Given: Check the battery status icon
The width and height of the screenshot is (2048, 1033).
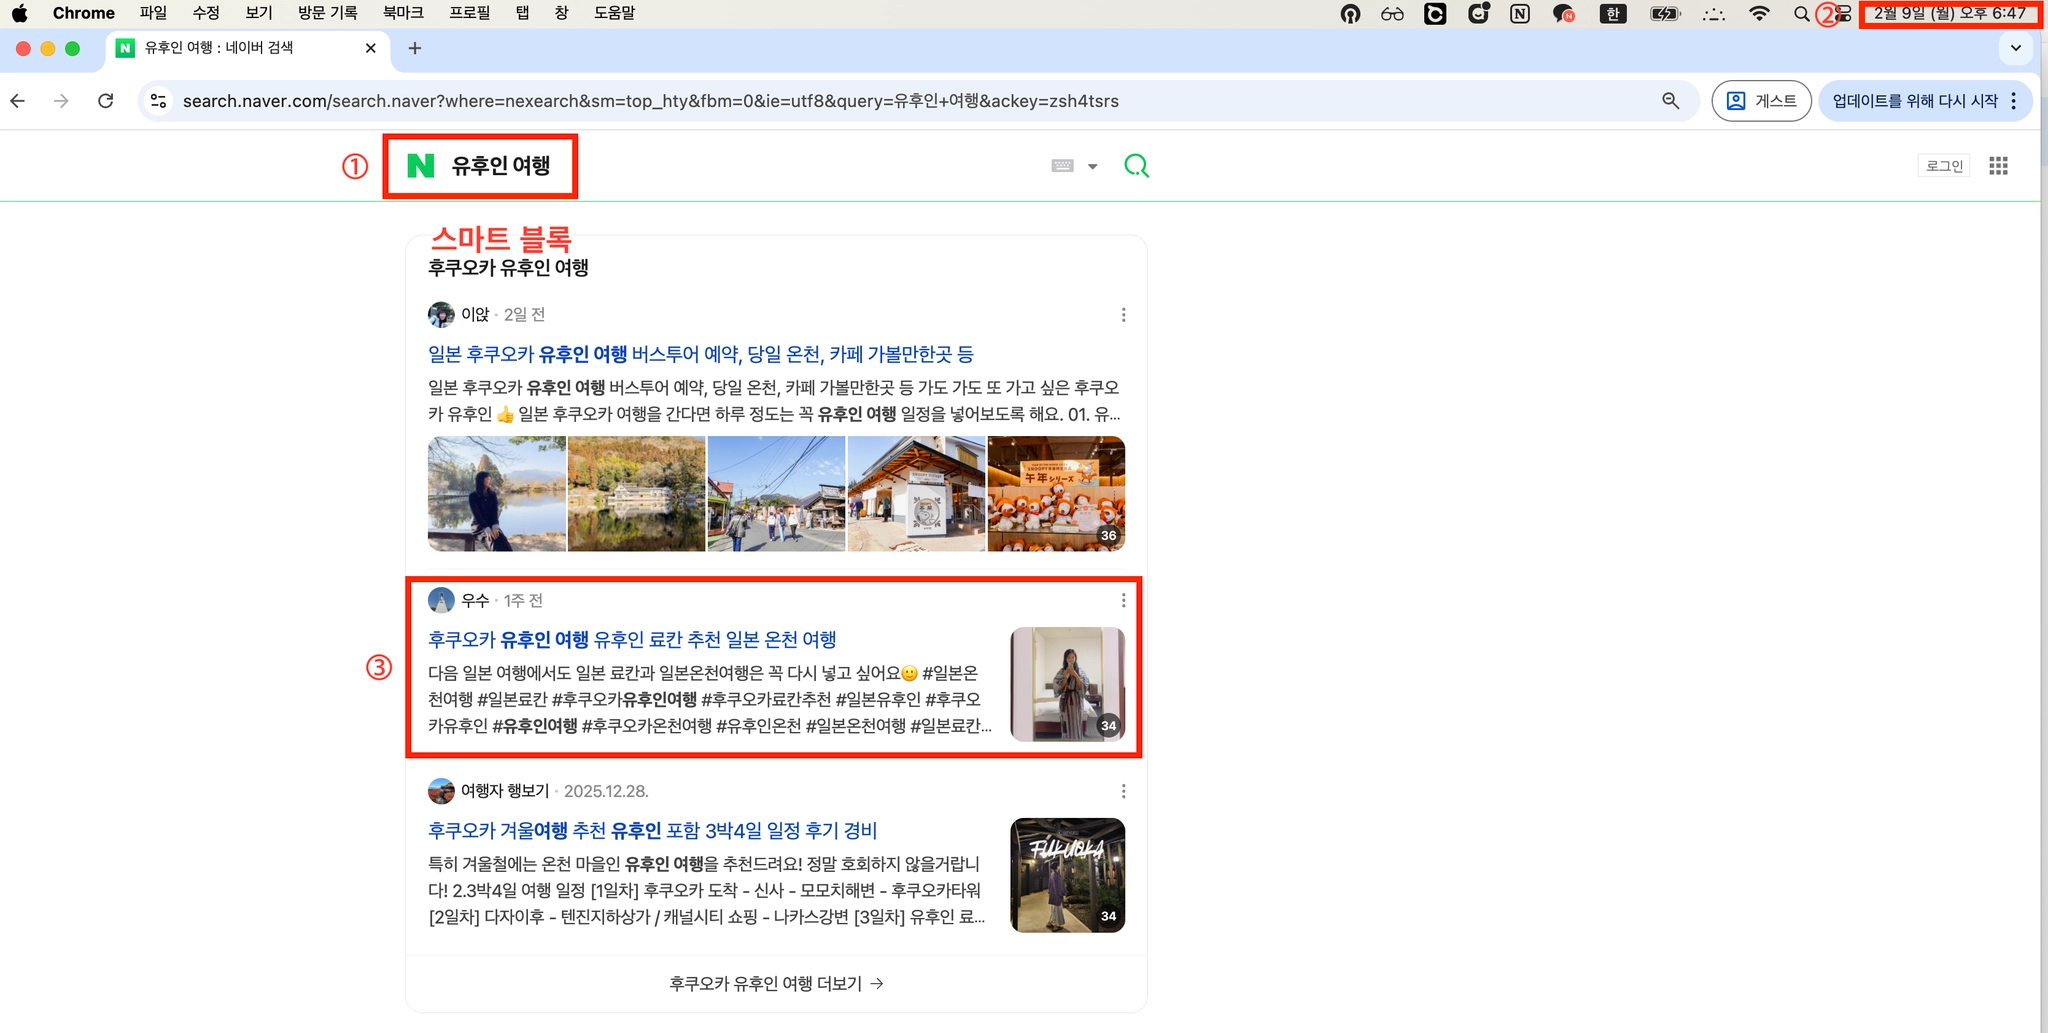Looking at the screenshot, I should 1665,14.
